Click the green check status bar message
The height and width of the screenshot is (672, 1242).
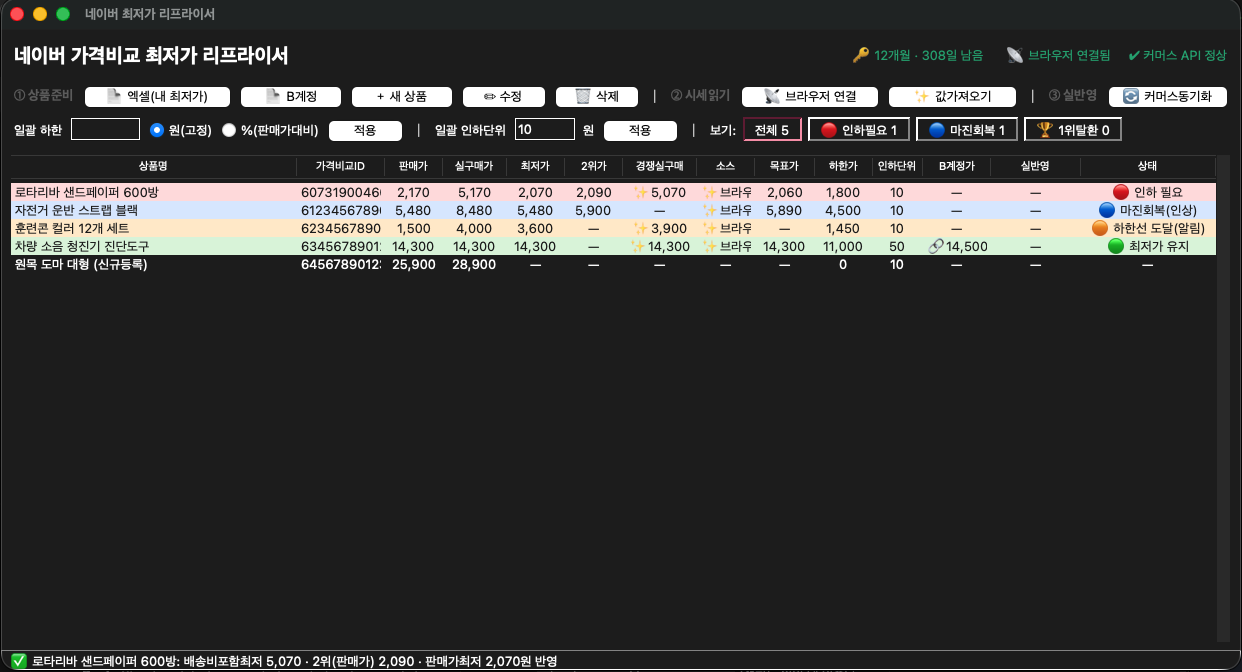(284, 661)
